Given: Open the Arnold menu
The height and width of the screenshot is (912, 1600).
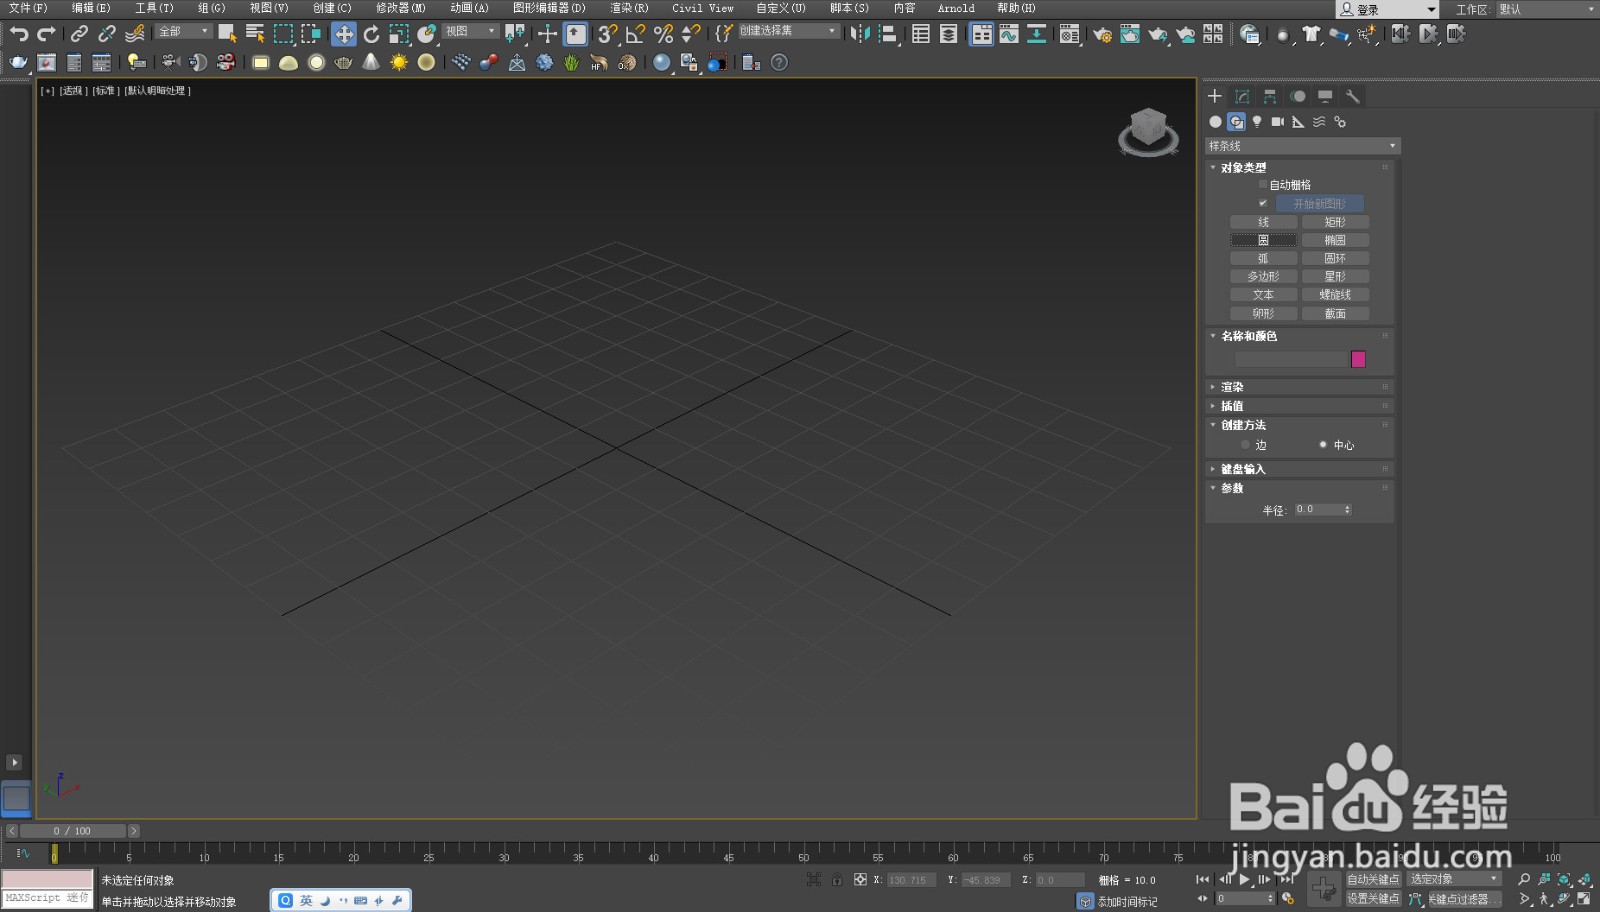Looking at the screenshot, I should pyautogui.click(x=956, y=8).
